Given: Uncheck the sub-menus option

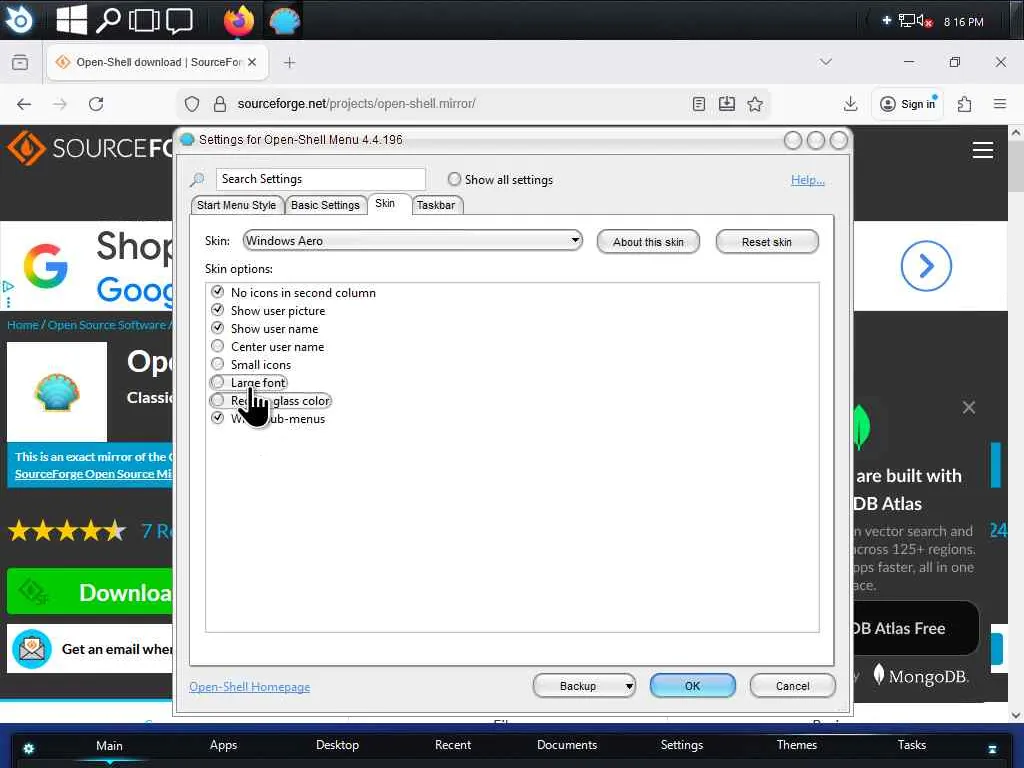Looking at the screenshot, I should coord(217,418).
